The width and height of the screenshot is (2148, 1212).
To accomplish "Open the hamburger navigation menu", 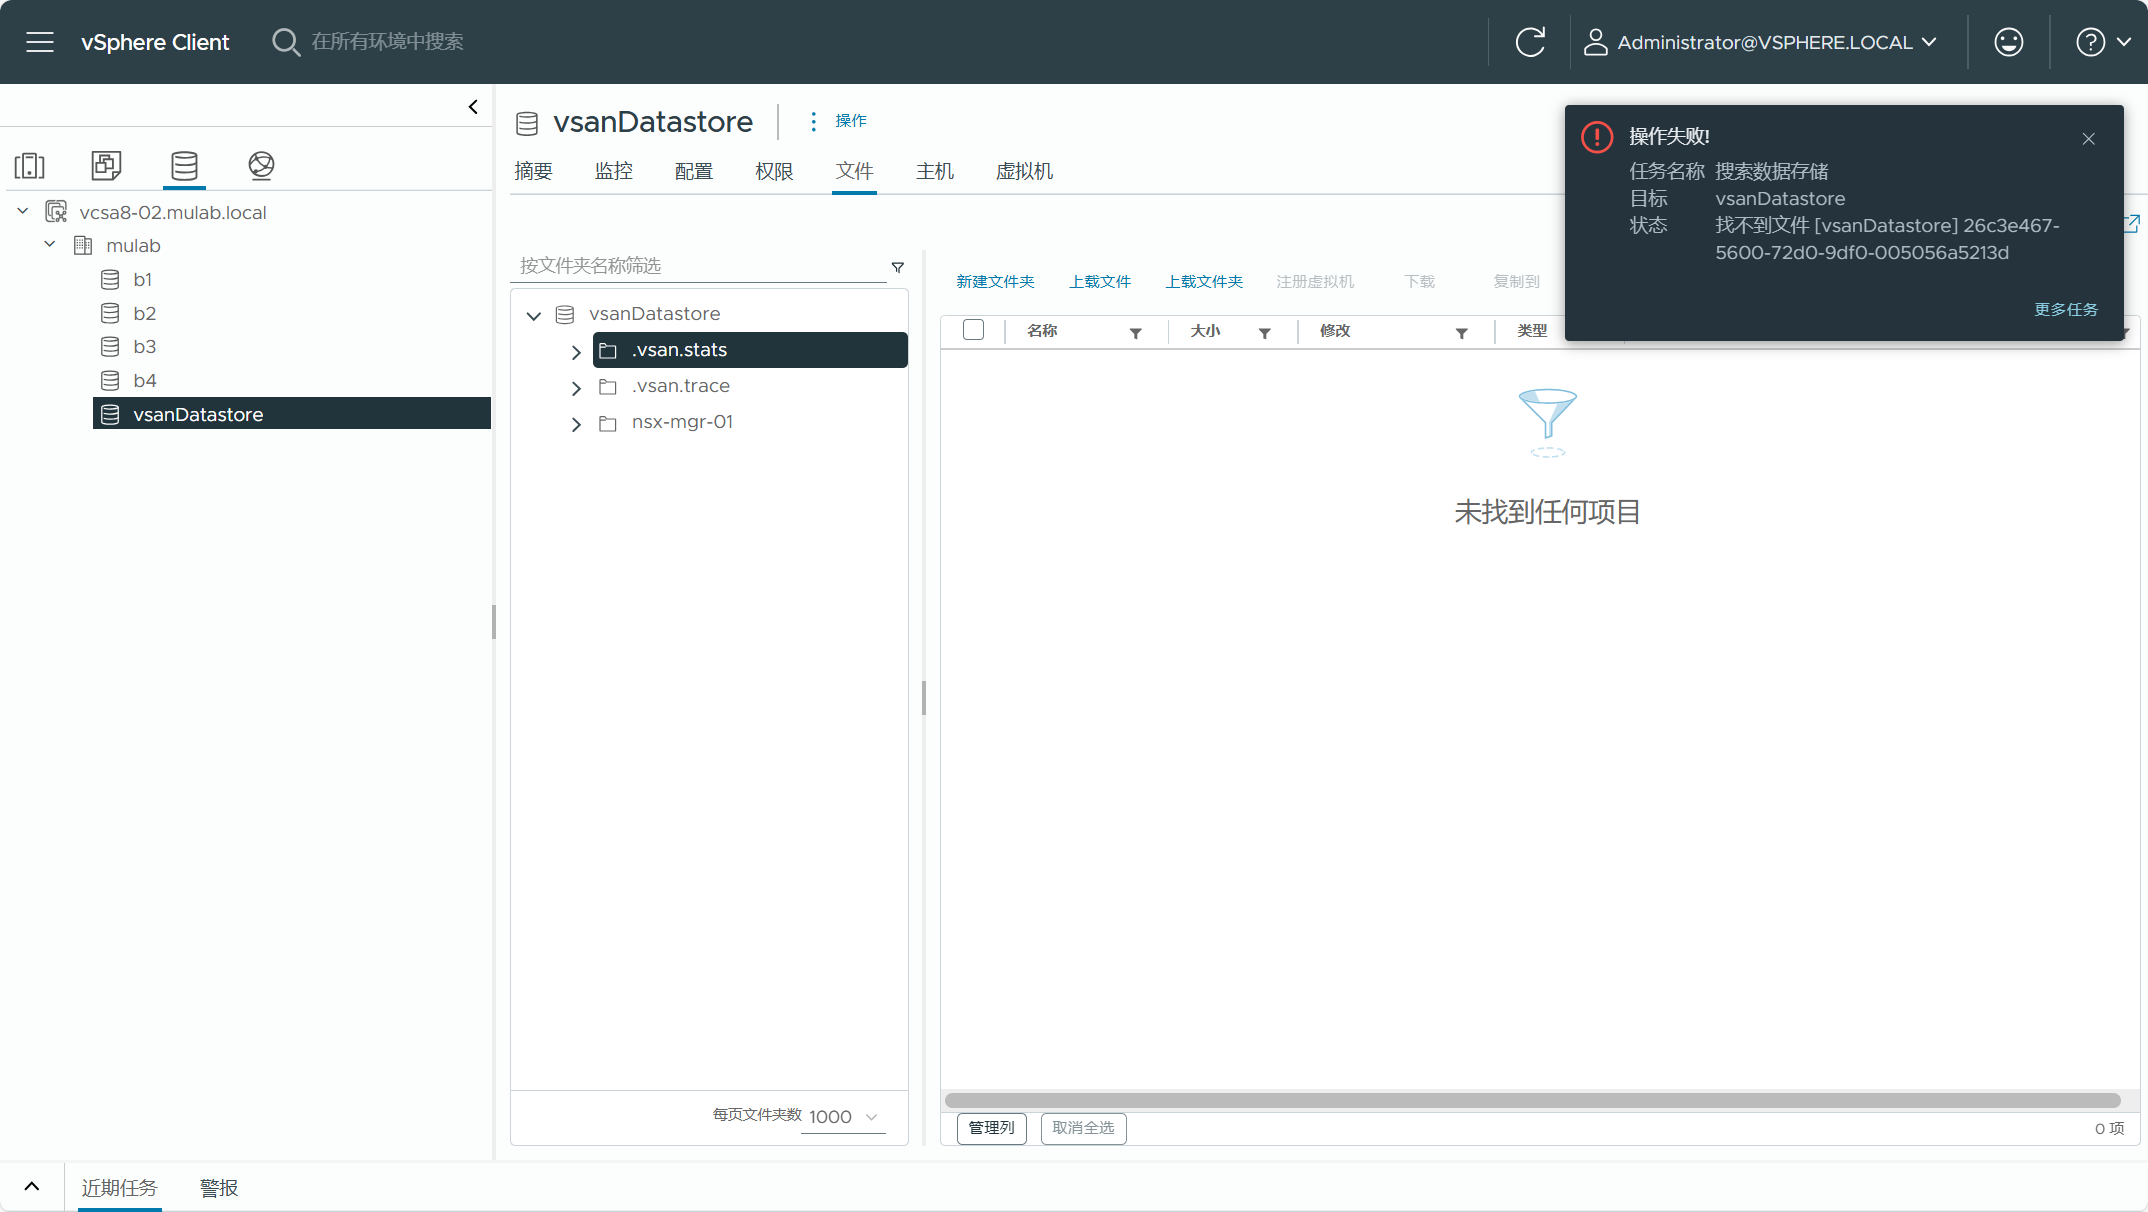I will 40,42.
